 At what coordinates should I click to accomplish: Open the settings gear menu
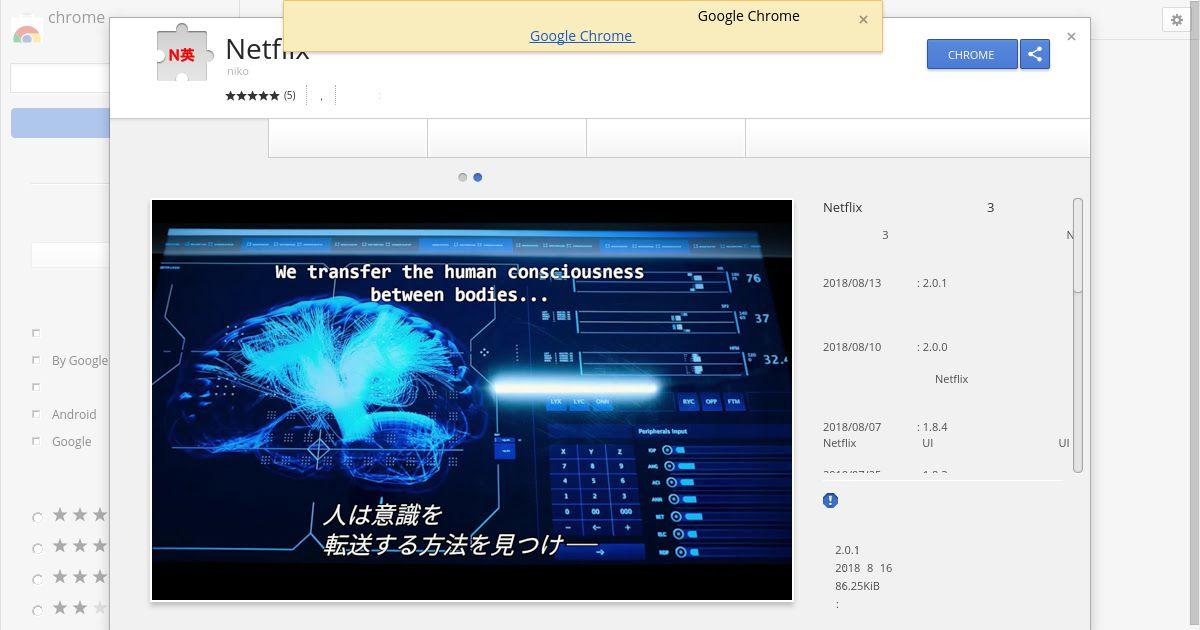(x=1176, y=20)
